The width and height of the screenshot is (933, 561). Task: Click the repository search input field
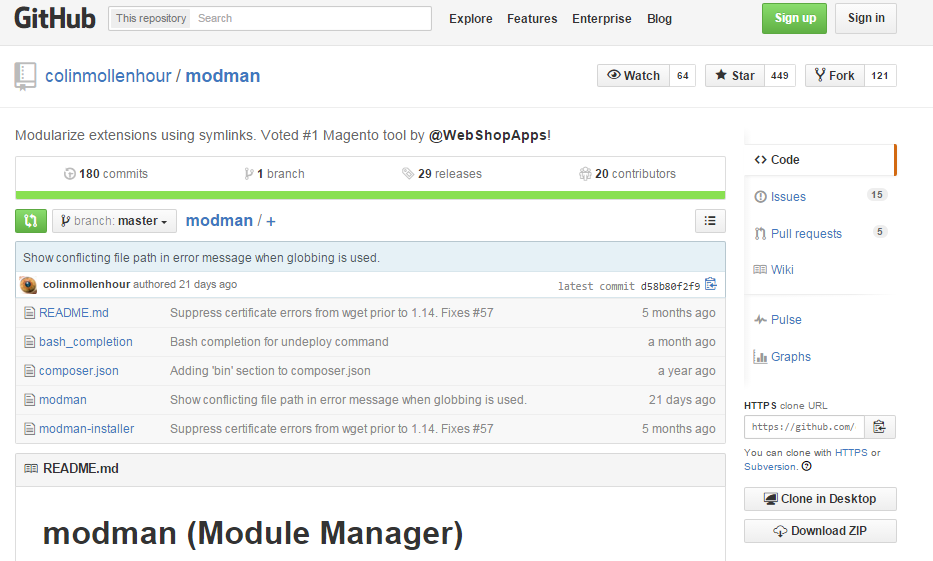click(310, 18)
